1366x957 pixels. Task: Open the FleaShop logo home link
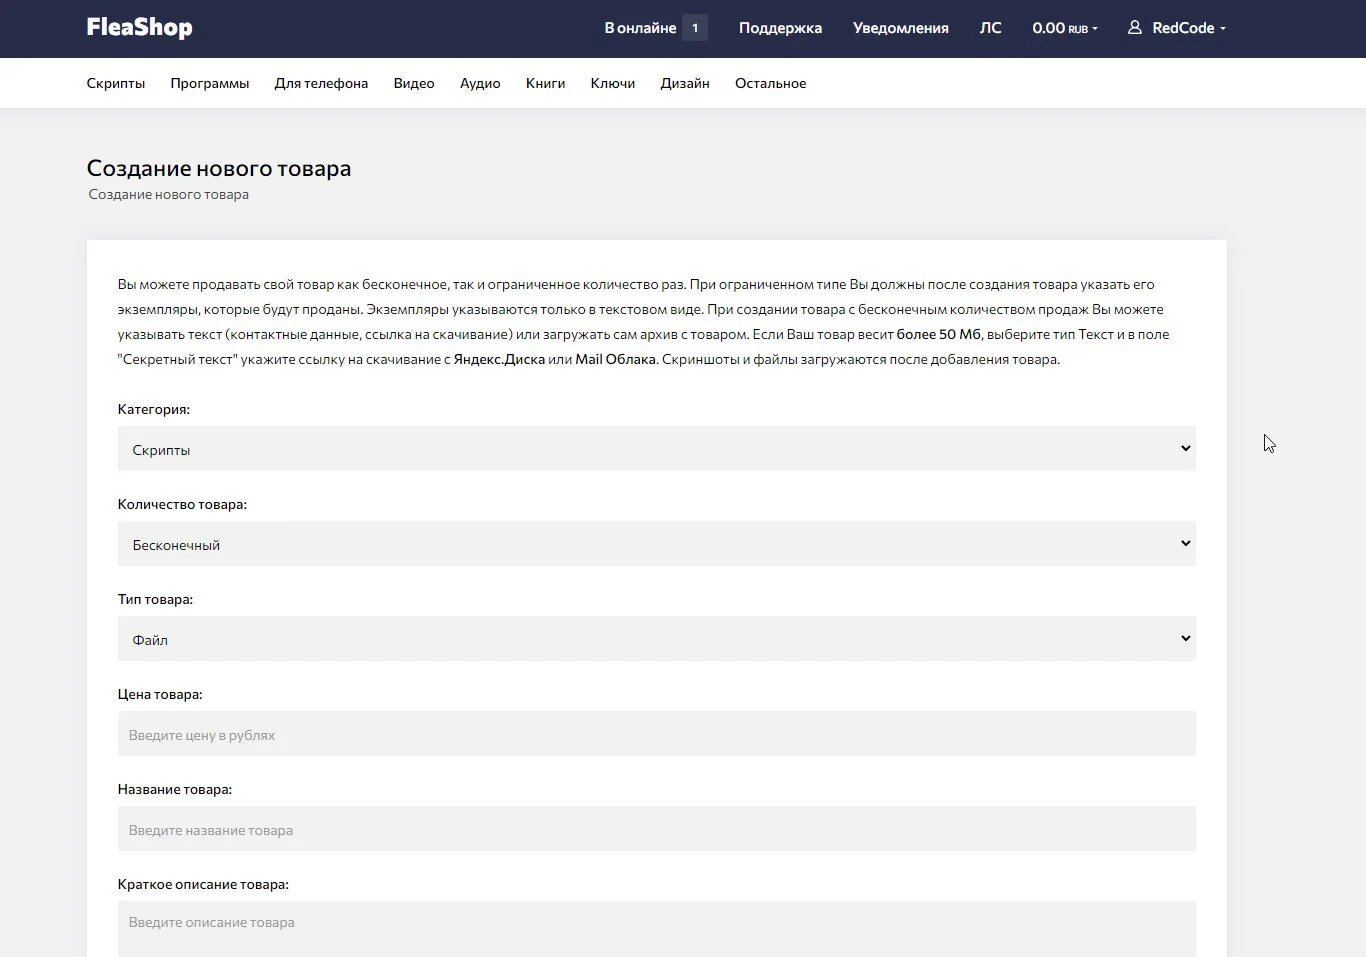[x=139, y=28]
